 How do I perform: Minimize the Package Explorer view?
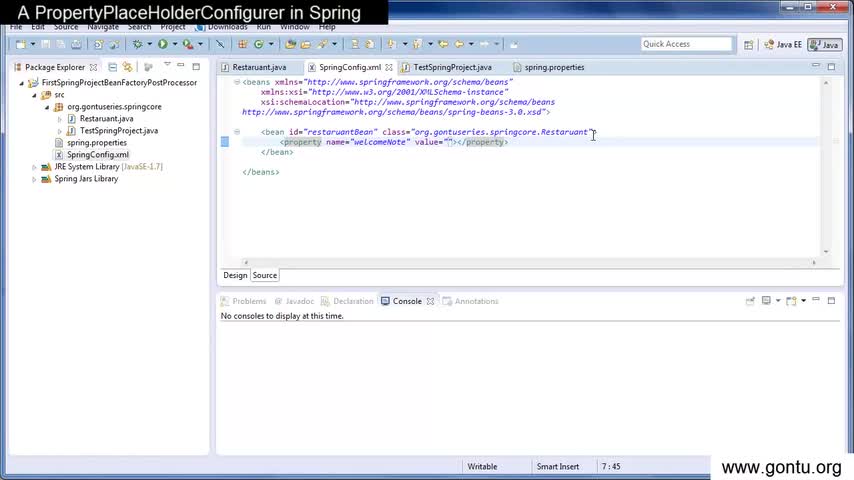point(181,66)
